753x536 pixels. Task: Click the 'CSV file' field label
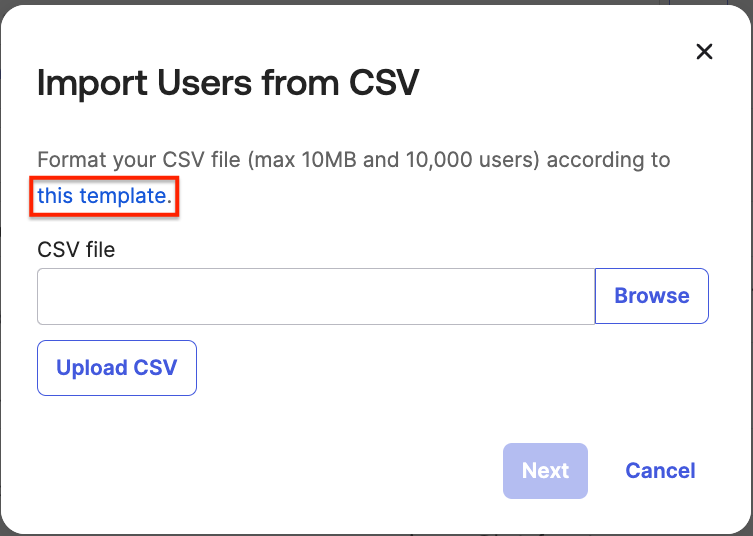(76, 250)
